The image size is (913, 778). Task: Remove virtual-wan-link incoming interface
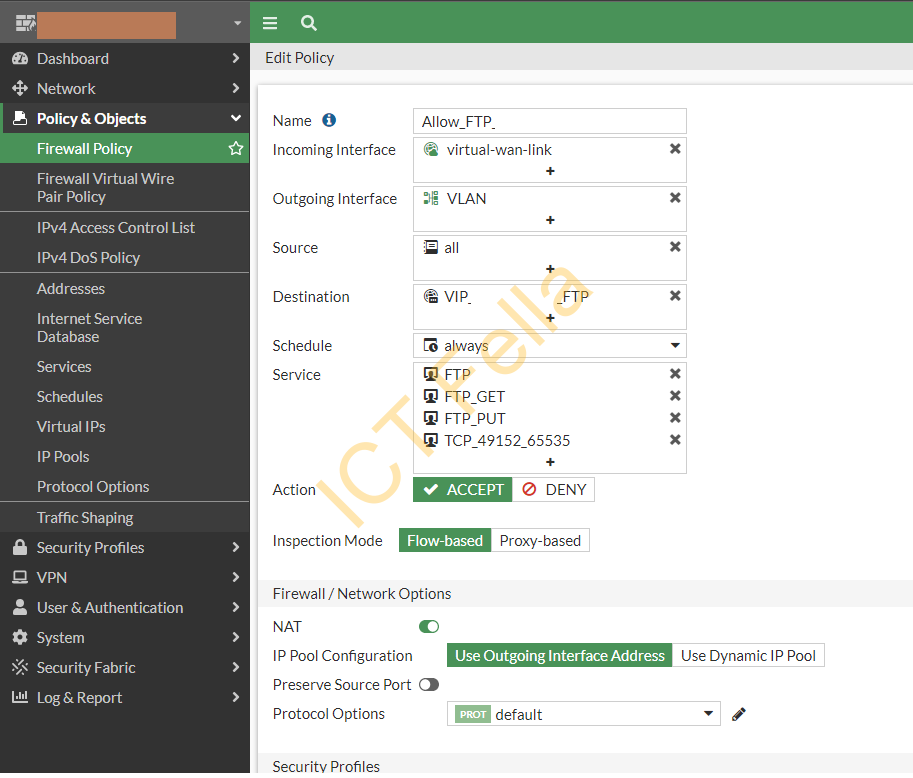pos(675,148)
